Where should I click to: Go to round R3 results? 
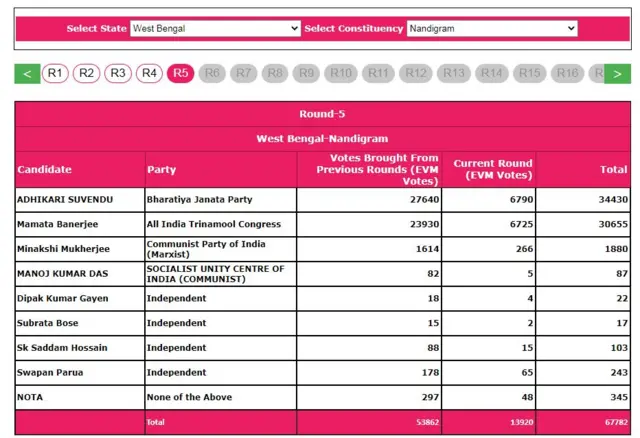coord(118,73)
